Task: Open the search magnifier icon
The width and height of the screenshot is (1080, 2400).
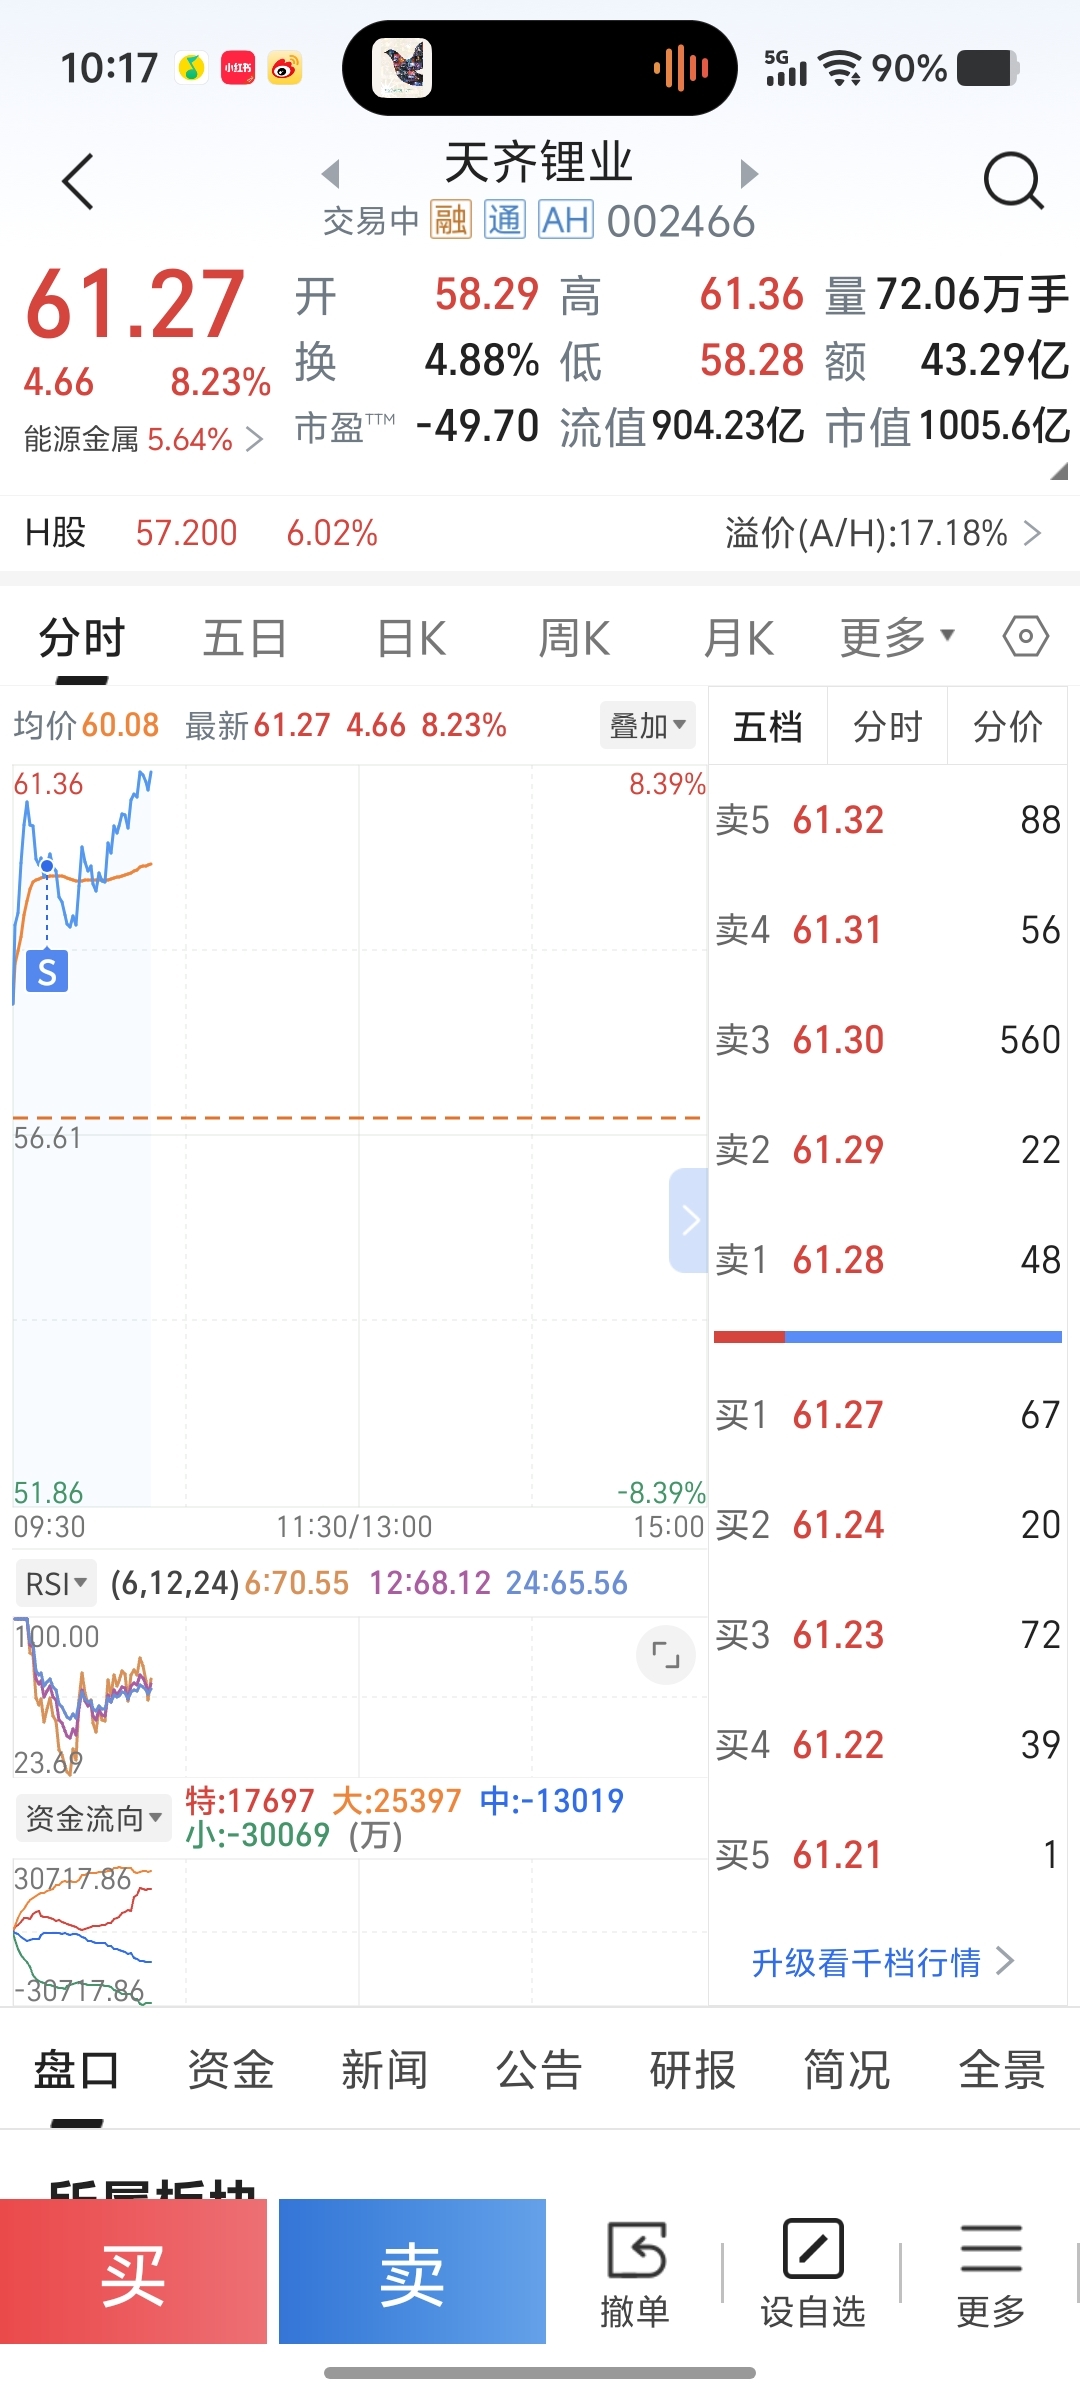Action: coord(1013,181)
